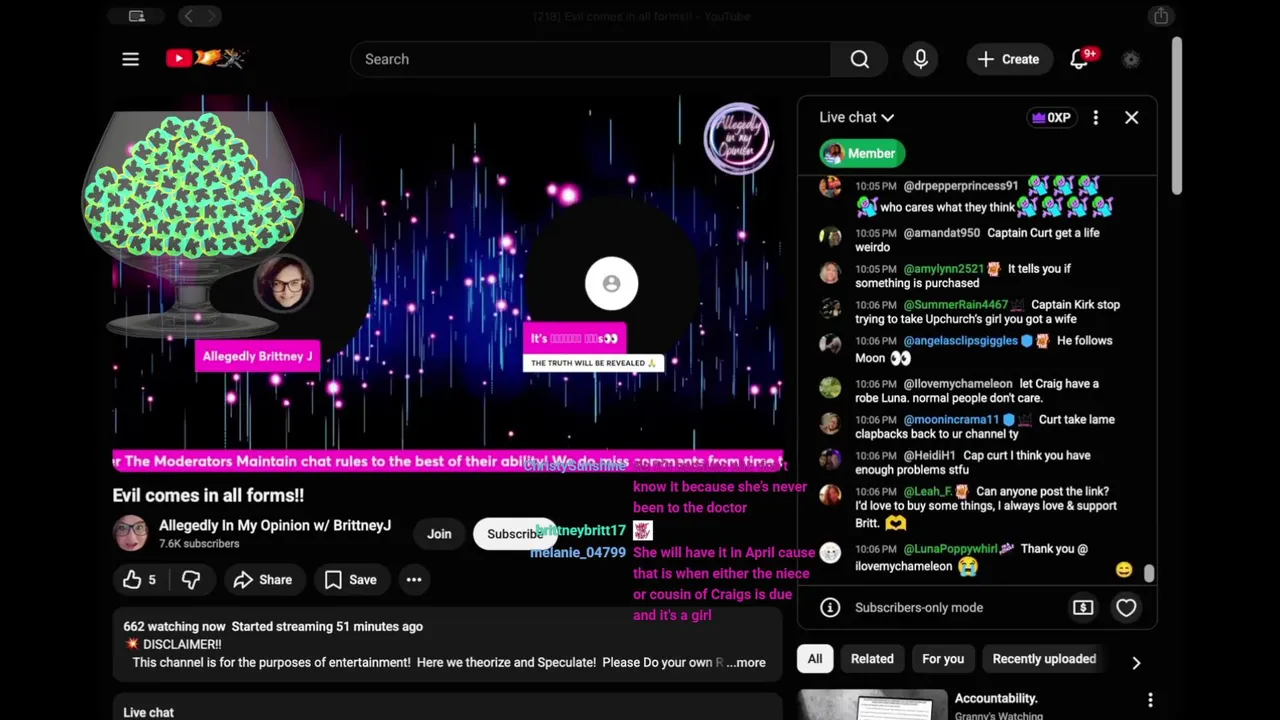
Task: Focus the Search input field
Action: (x=590, y=59)
